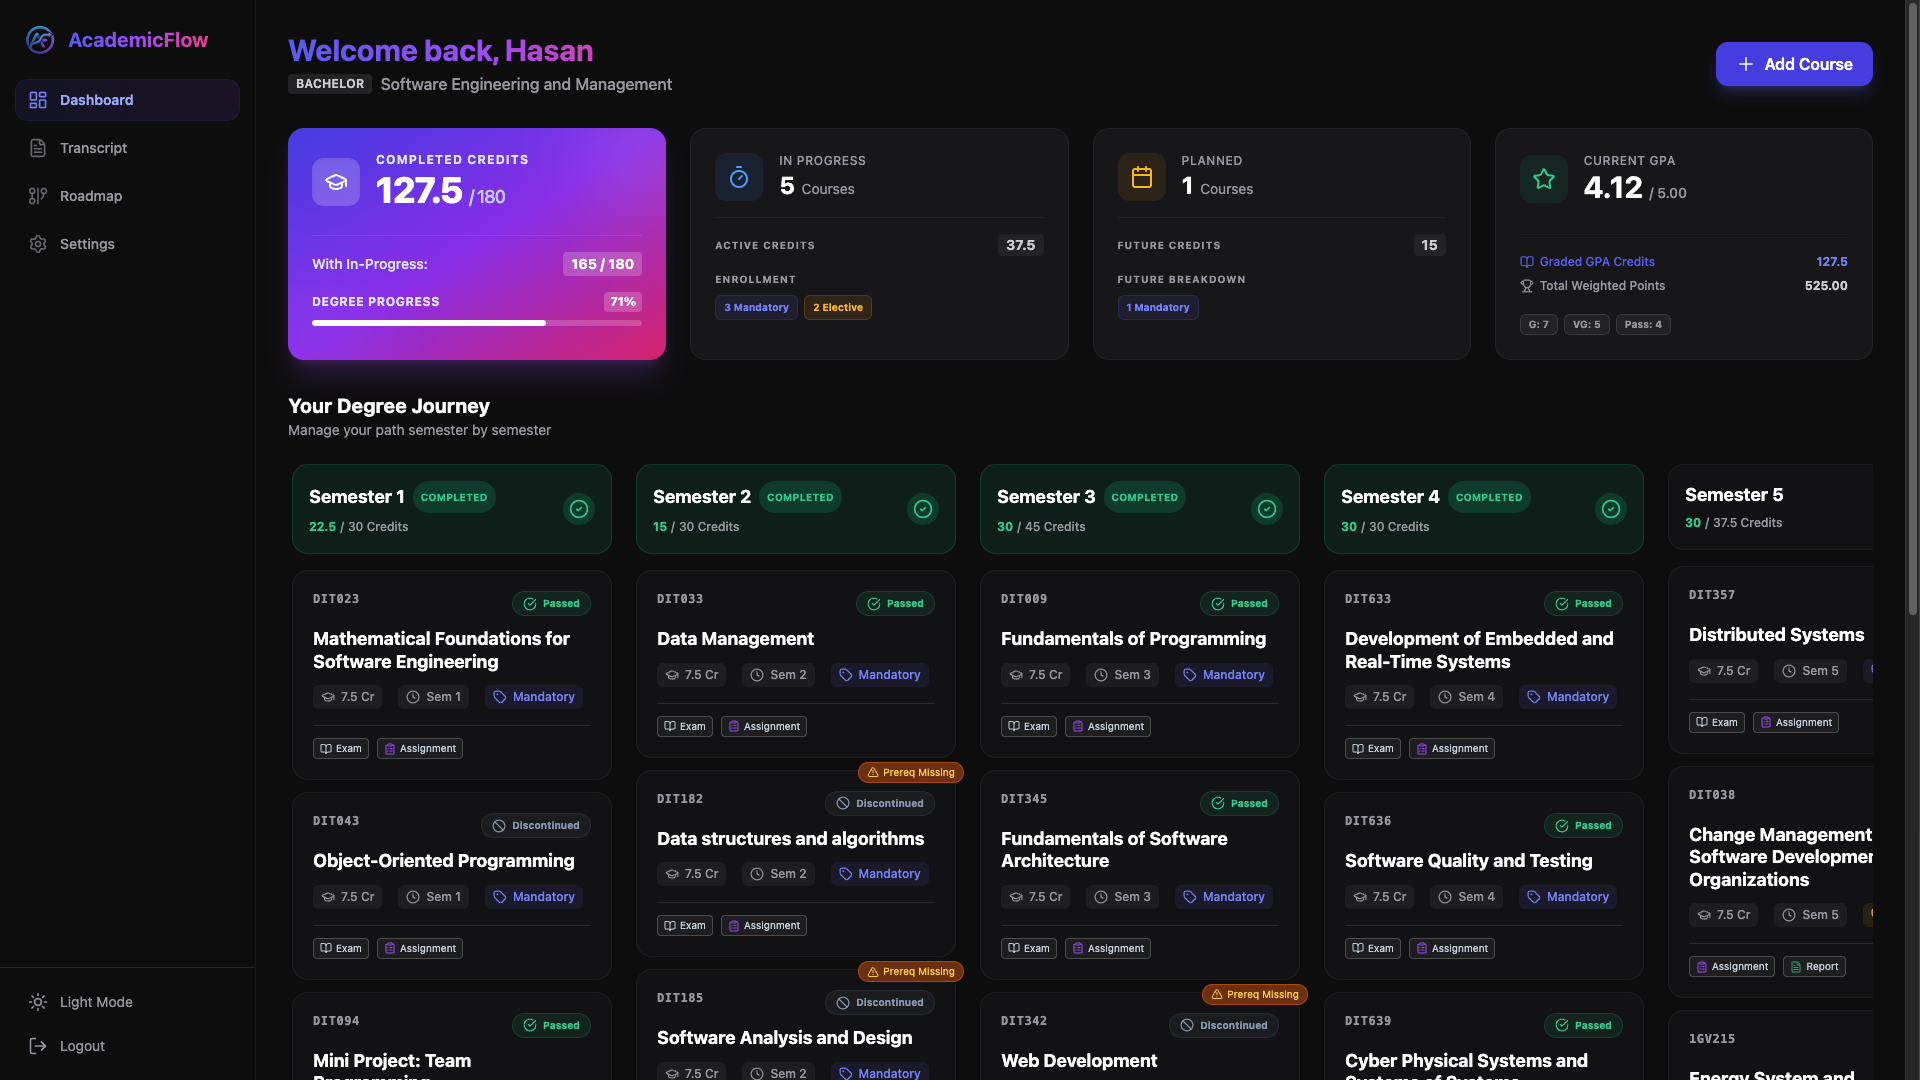Click the Add Course button
Screen dimensions: 1920x1080
pyautogui.click(x=1794, y=64)
